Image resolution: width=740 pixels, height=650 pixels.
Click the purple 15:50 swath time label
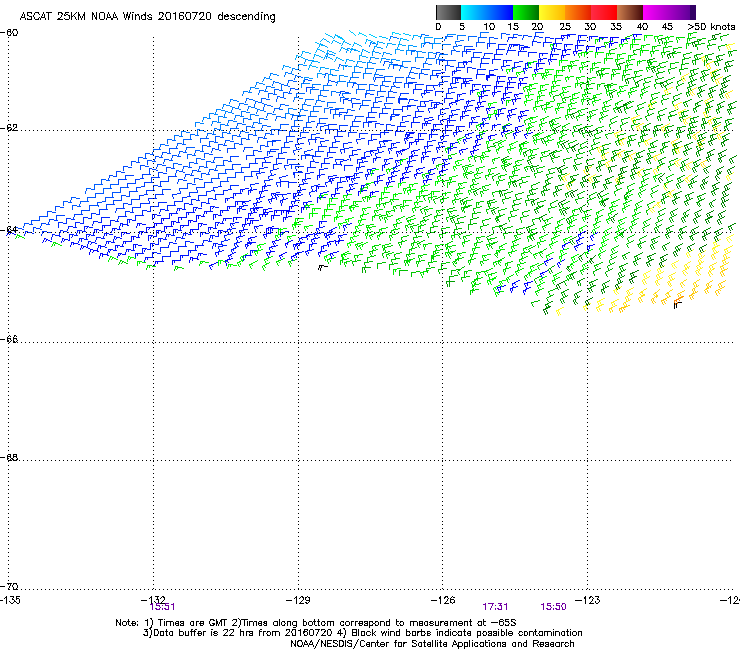pos(553,607)
